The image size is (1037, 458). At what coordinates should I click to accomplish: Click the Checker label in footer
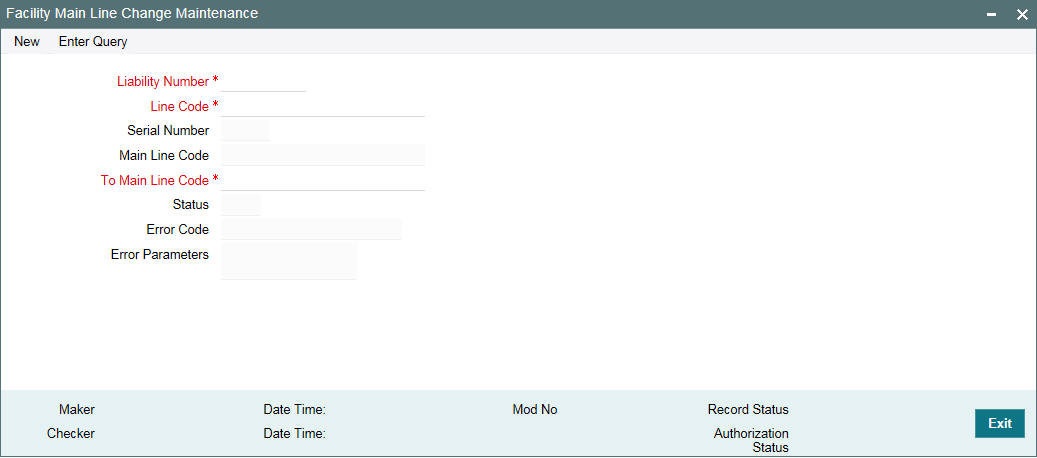pyautogui.click(x=71, y=434)
